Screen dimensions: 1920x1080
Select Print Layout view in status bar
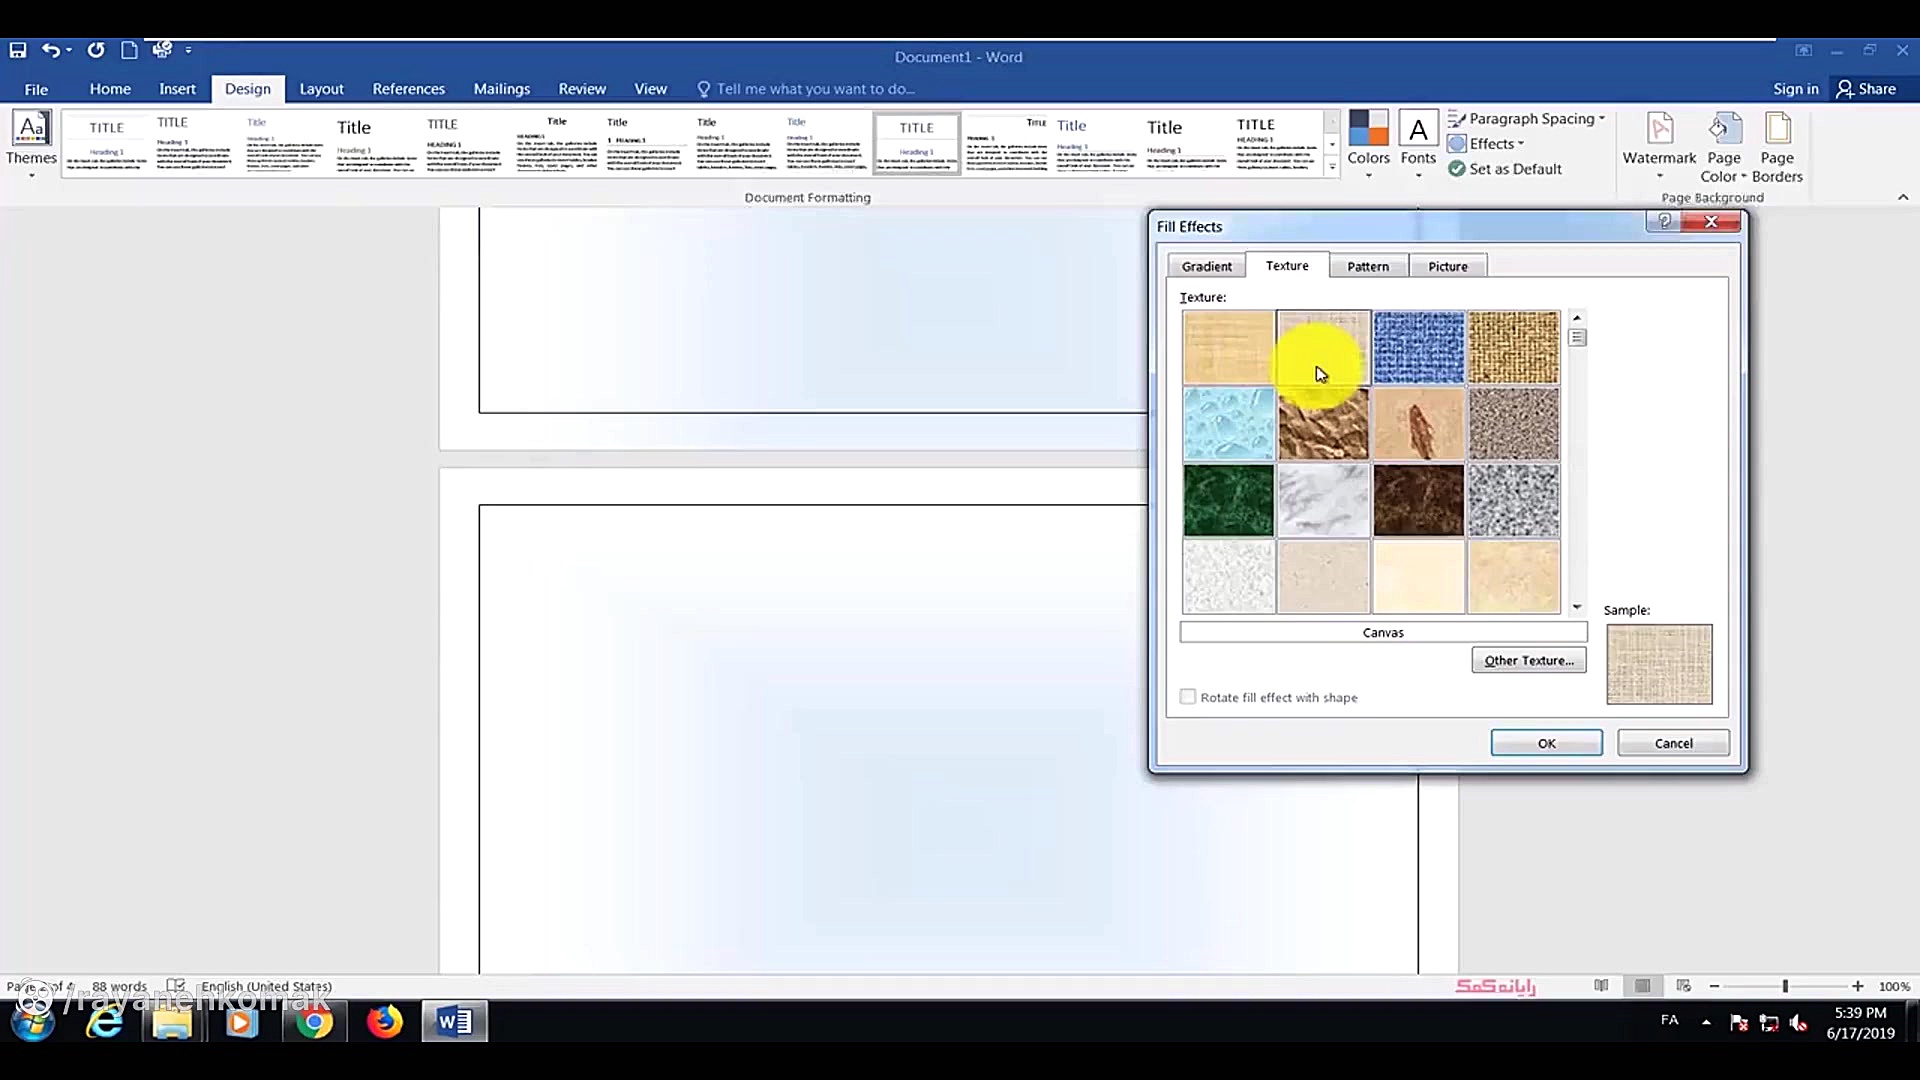tap(1642, 986)
